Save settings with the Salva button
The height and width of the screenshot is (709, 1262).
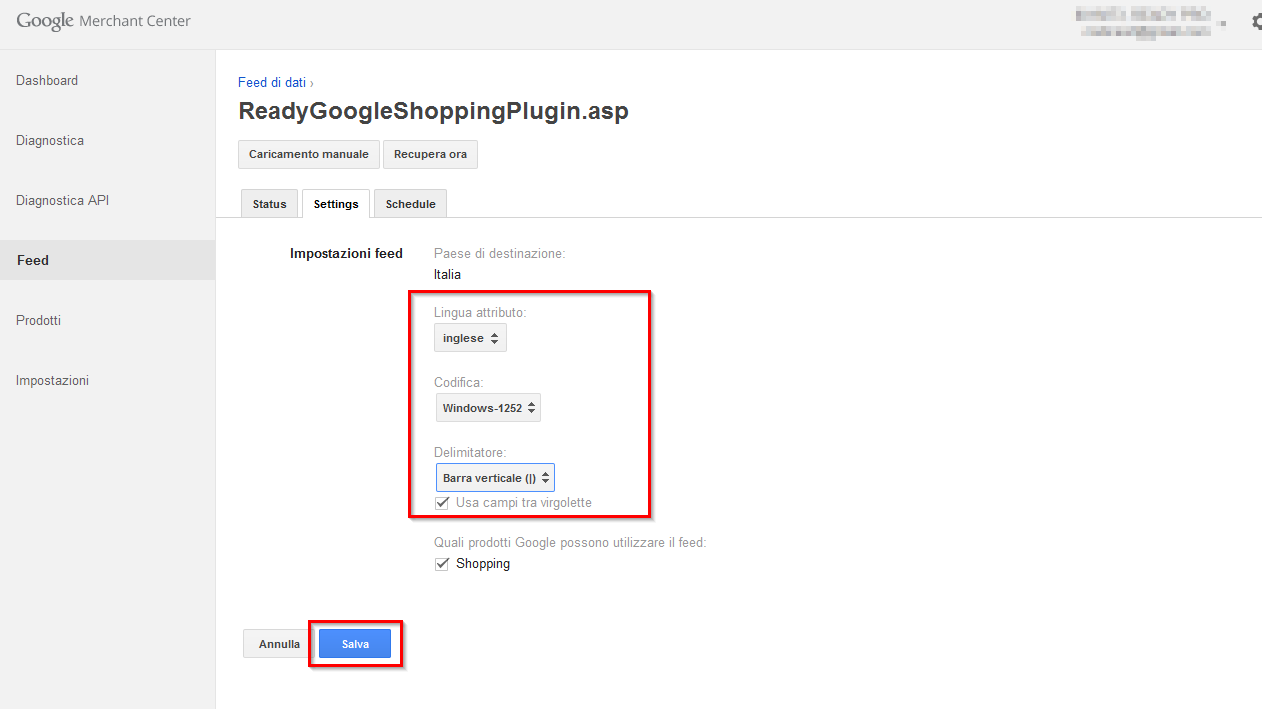[355, 644]
